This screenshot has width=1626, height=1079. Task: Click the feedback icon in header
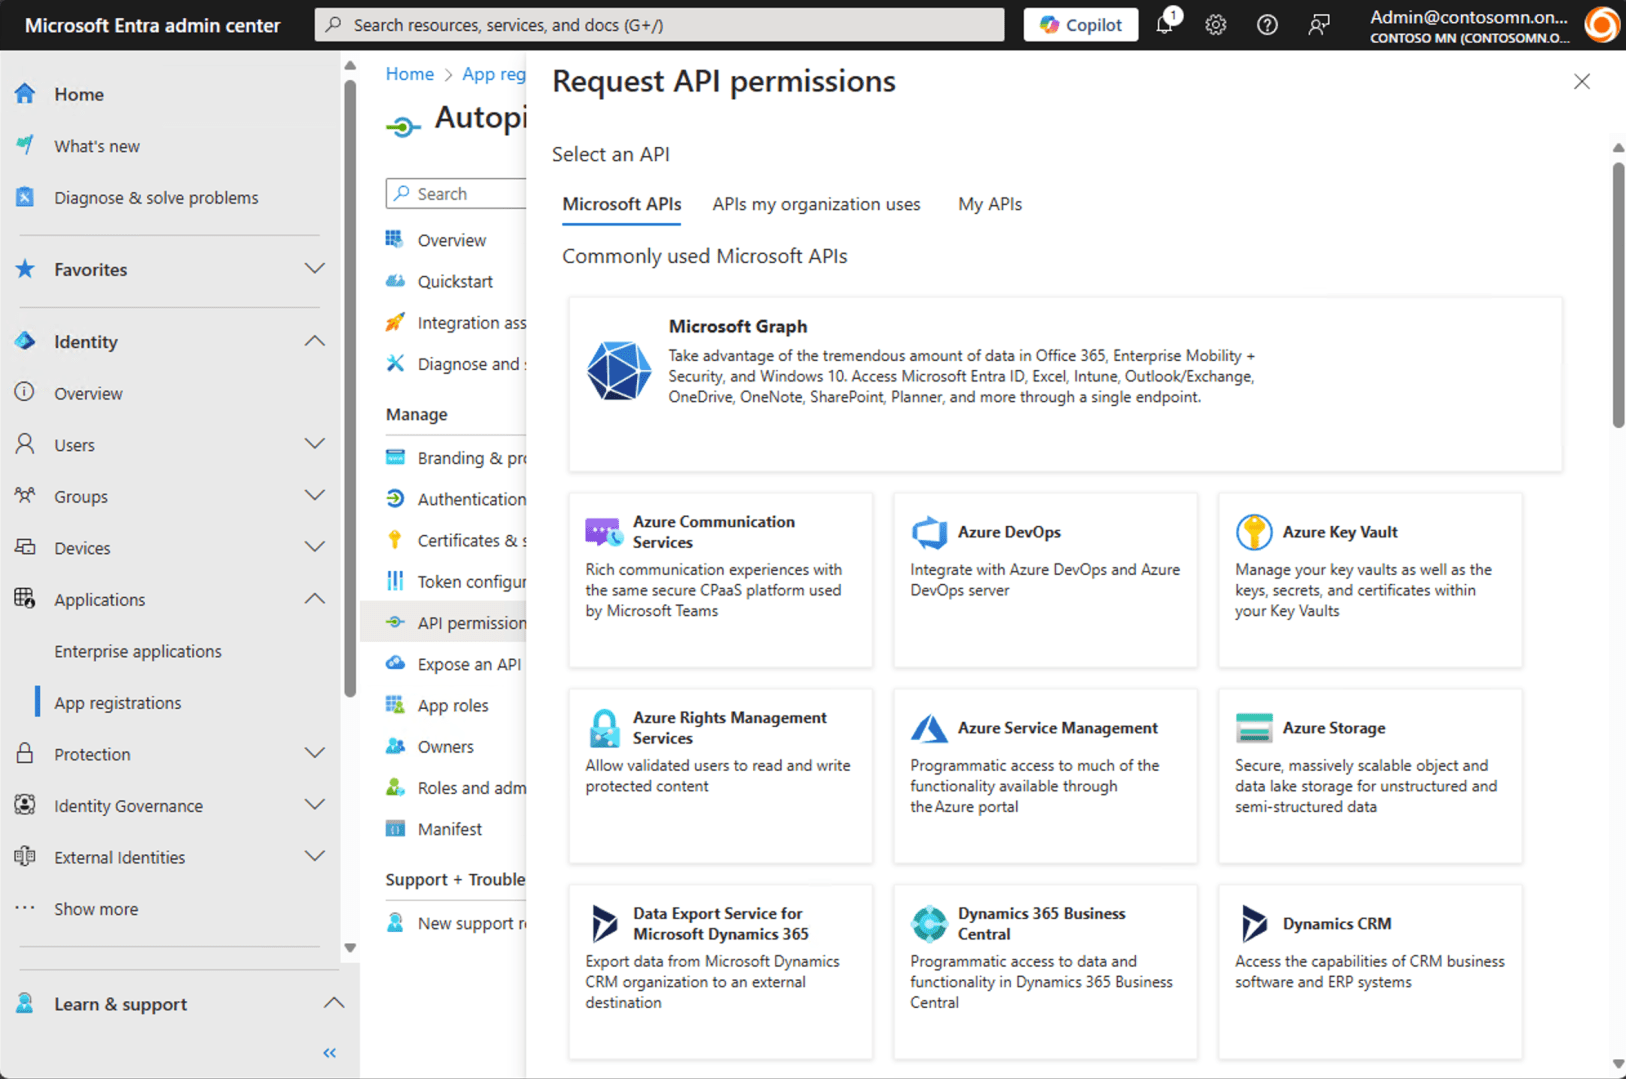1319,25
